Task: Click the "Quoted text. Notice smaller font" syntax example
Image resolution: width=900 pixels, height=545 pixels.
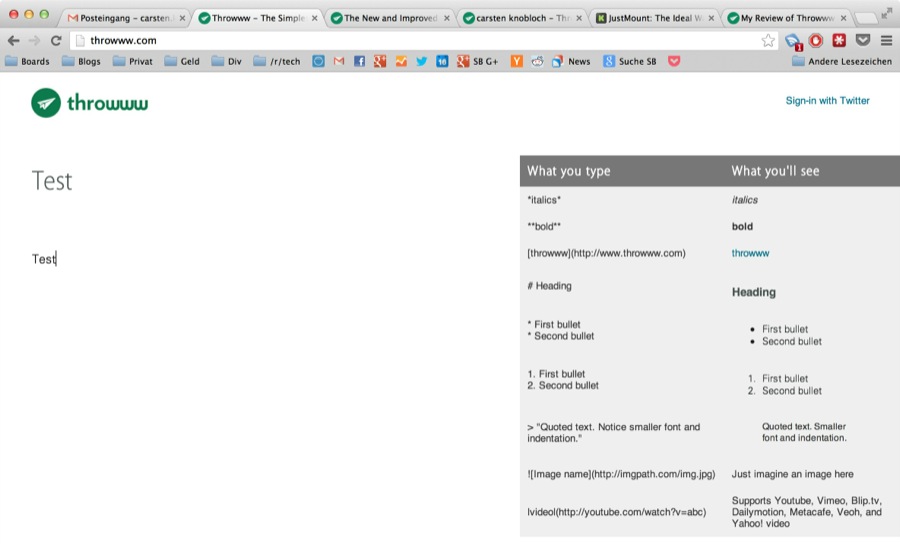Action: click(614, 433)
